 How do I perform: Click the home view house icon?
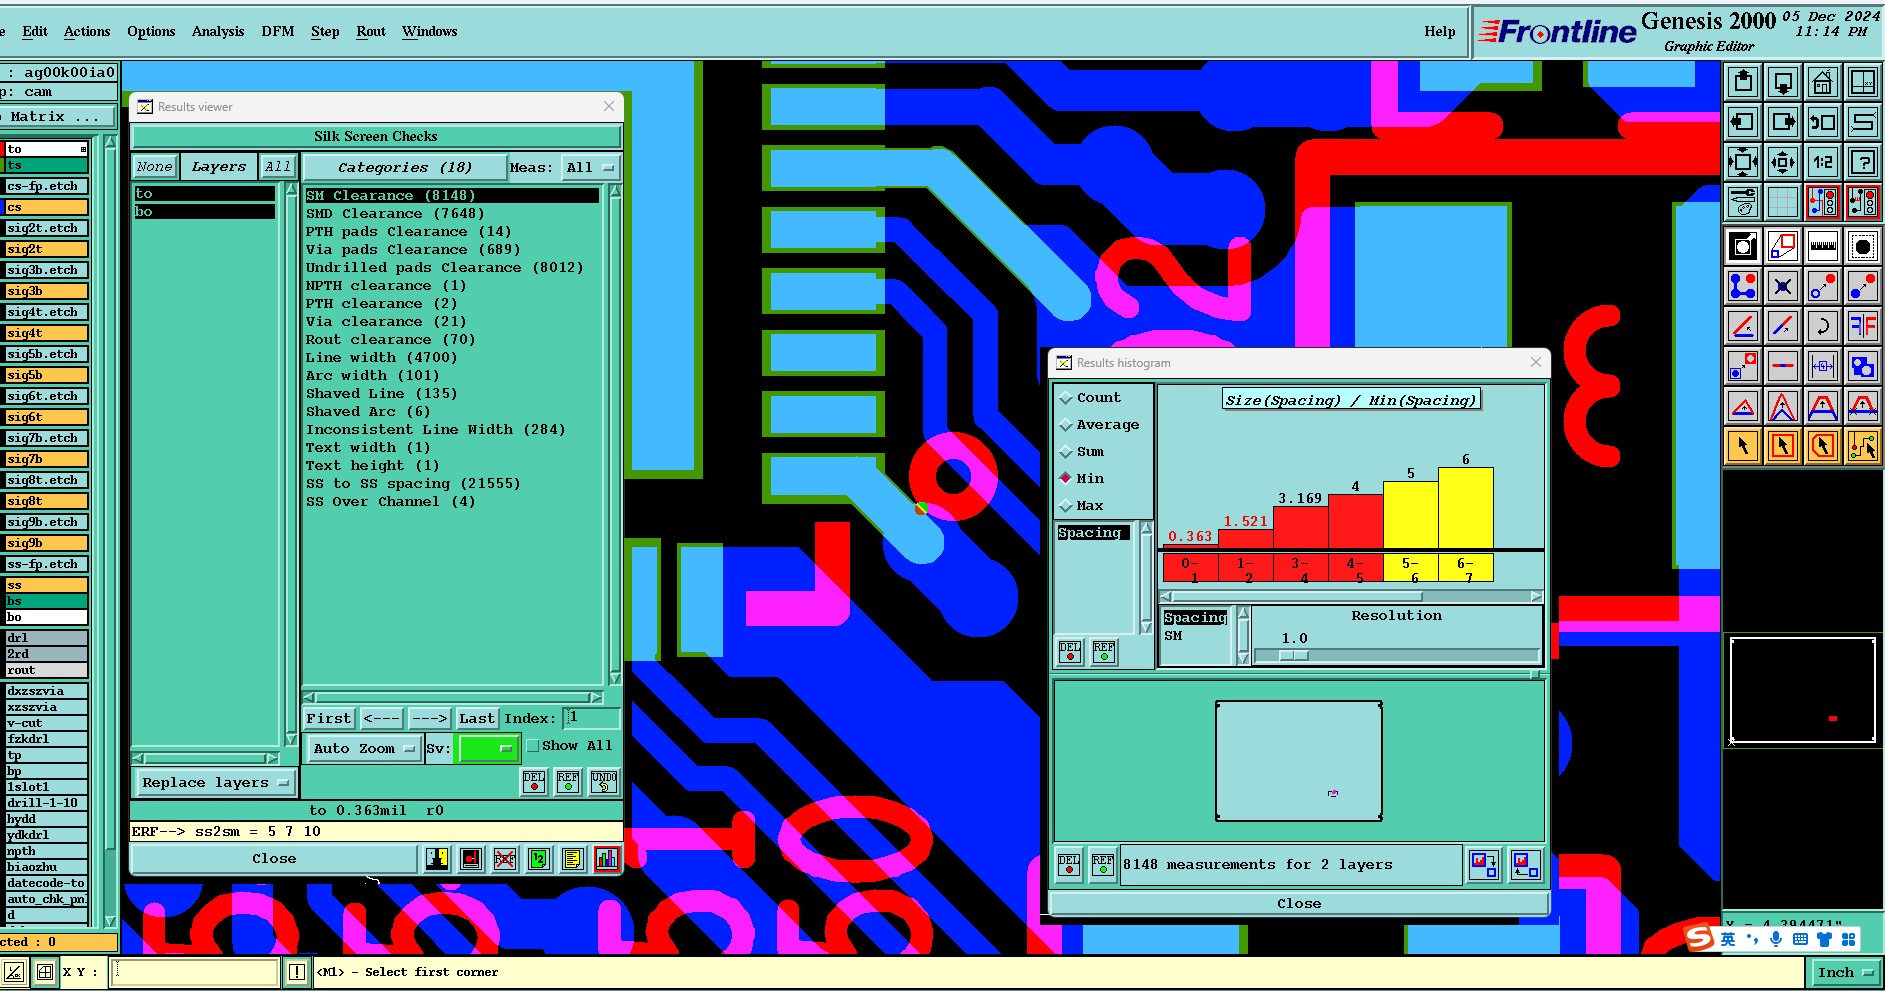(1823, 82)
